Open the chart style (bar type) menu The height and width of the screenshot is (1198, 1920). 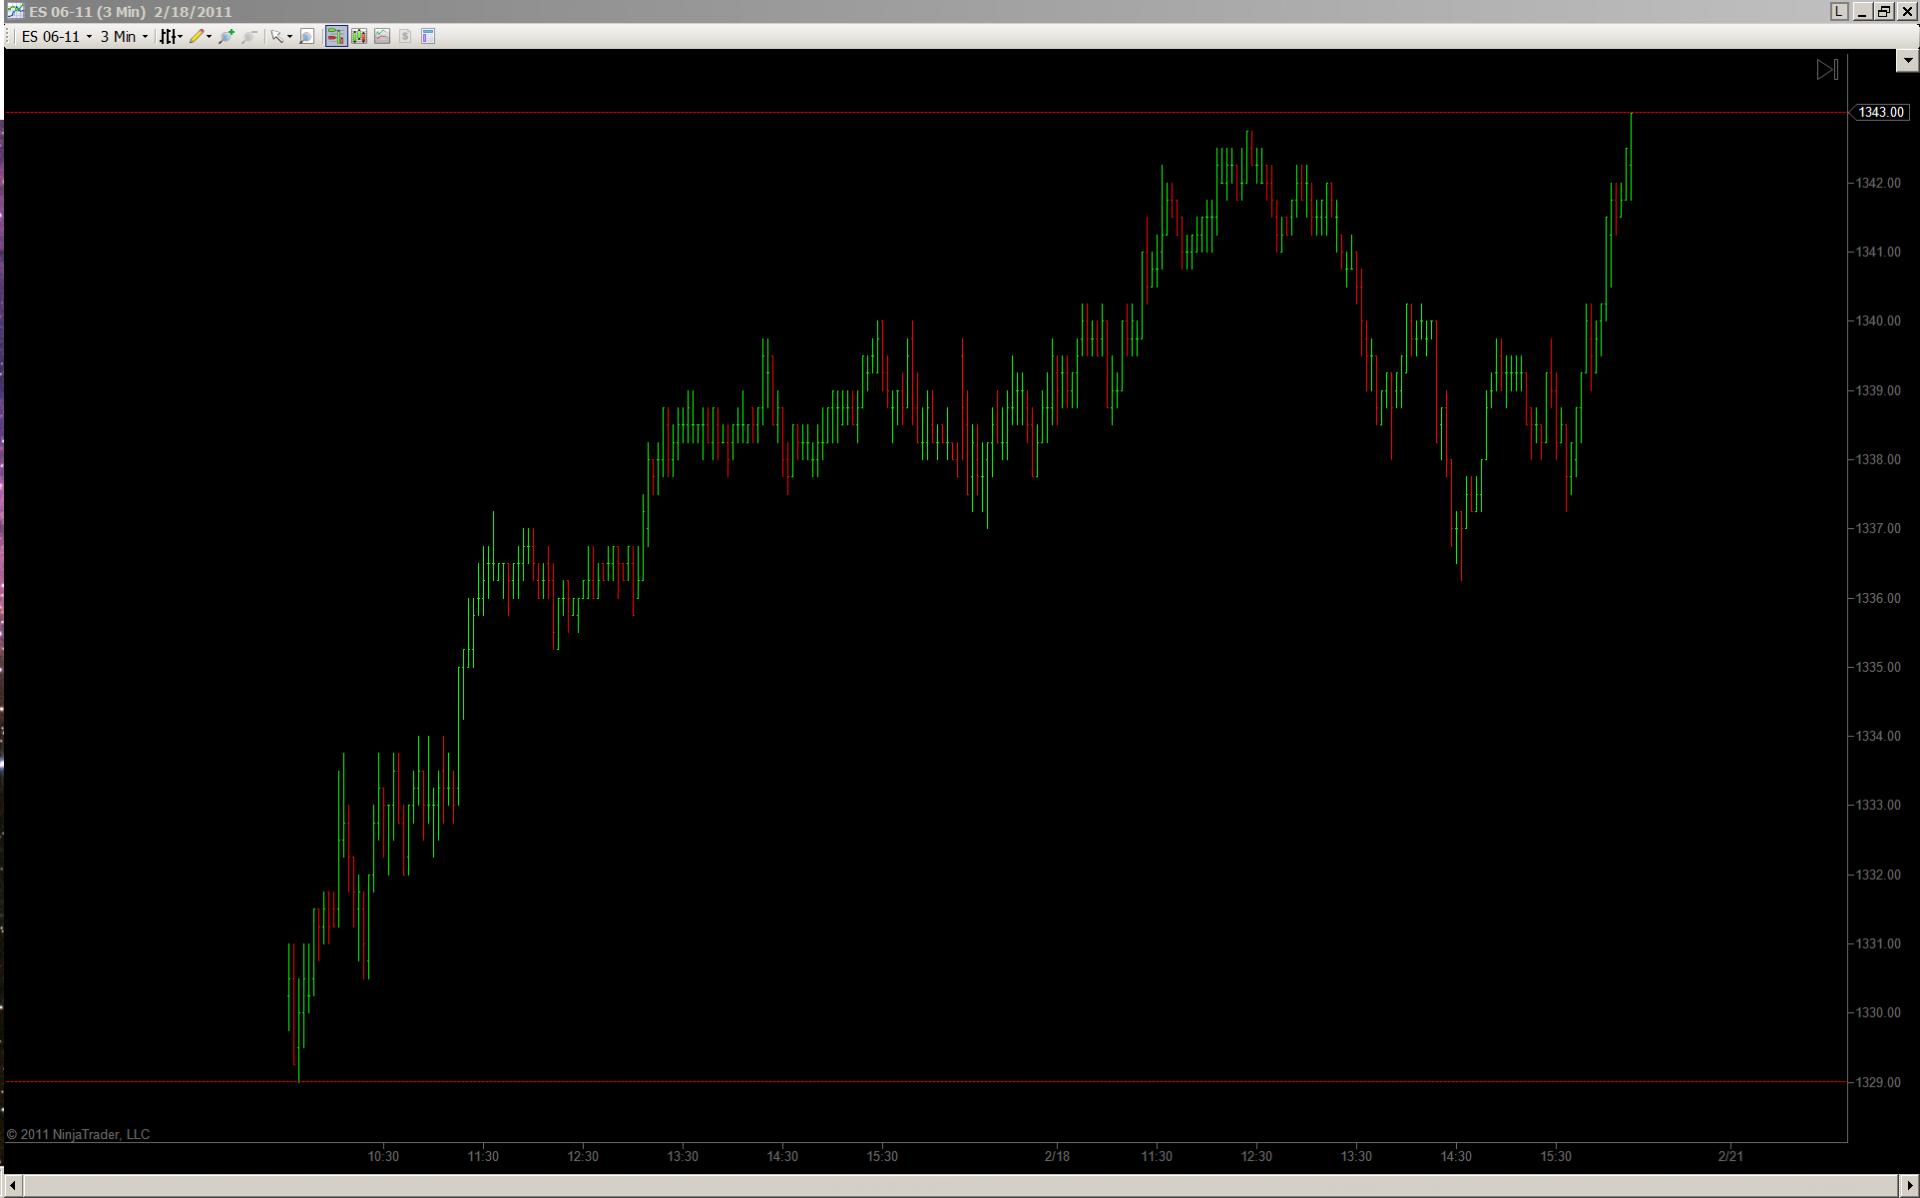169,36
